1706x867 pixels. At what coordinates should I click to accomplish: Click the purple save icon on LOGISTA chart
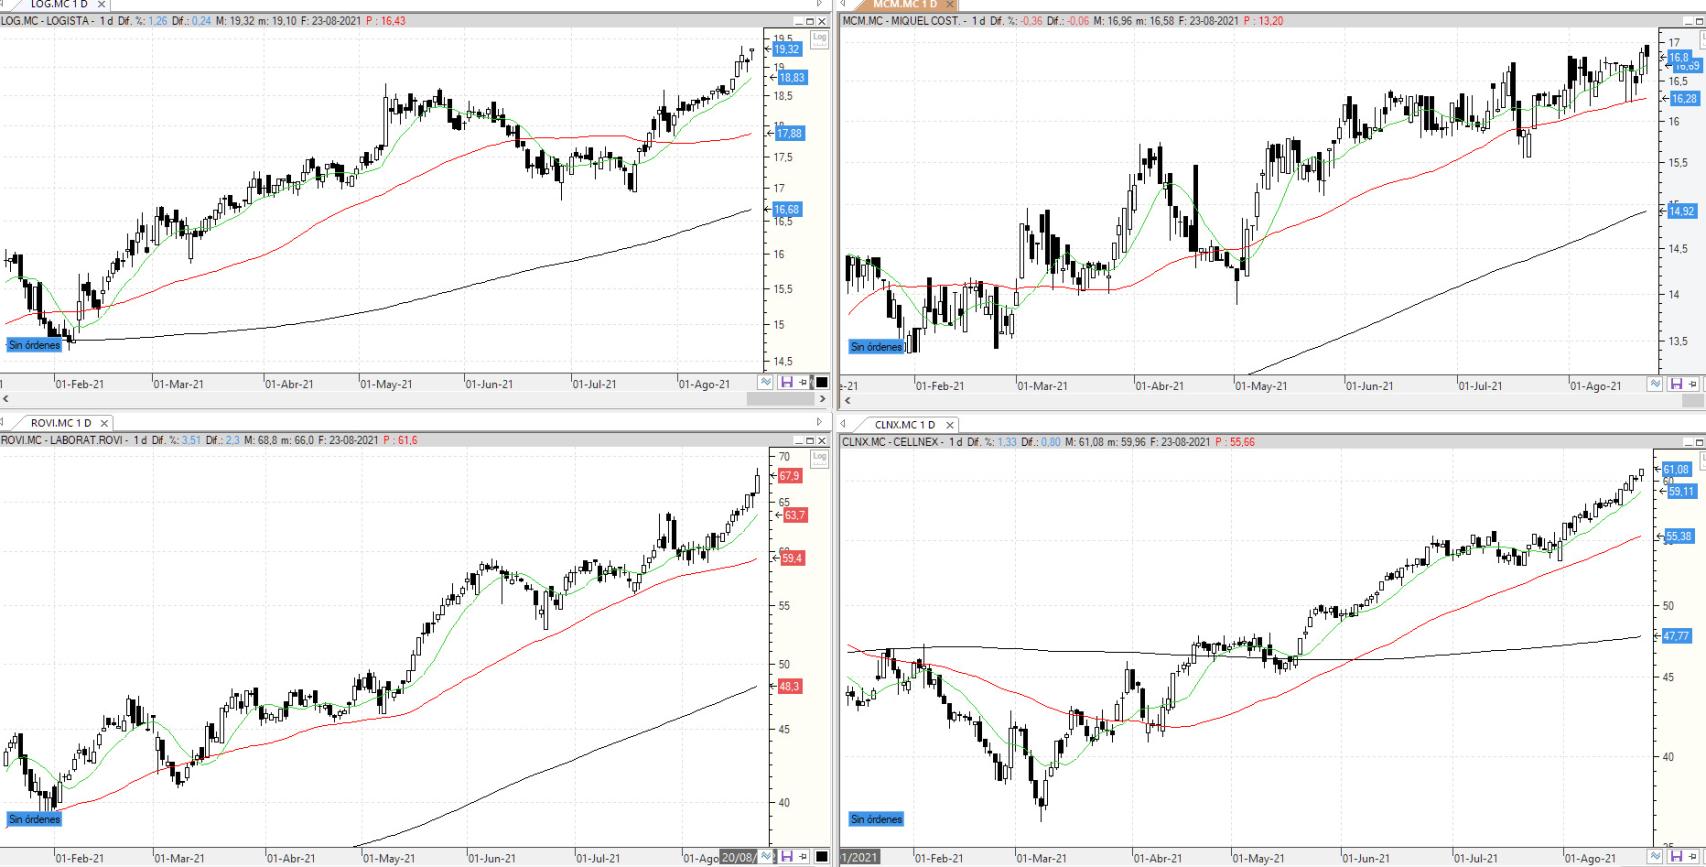pyautogui.click(x=786, y=382)
